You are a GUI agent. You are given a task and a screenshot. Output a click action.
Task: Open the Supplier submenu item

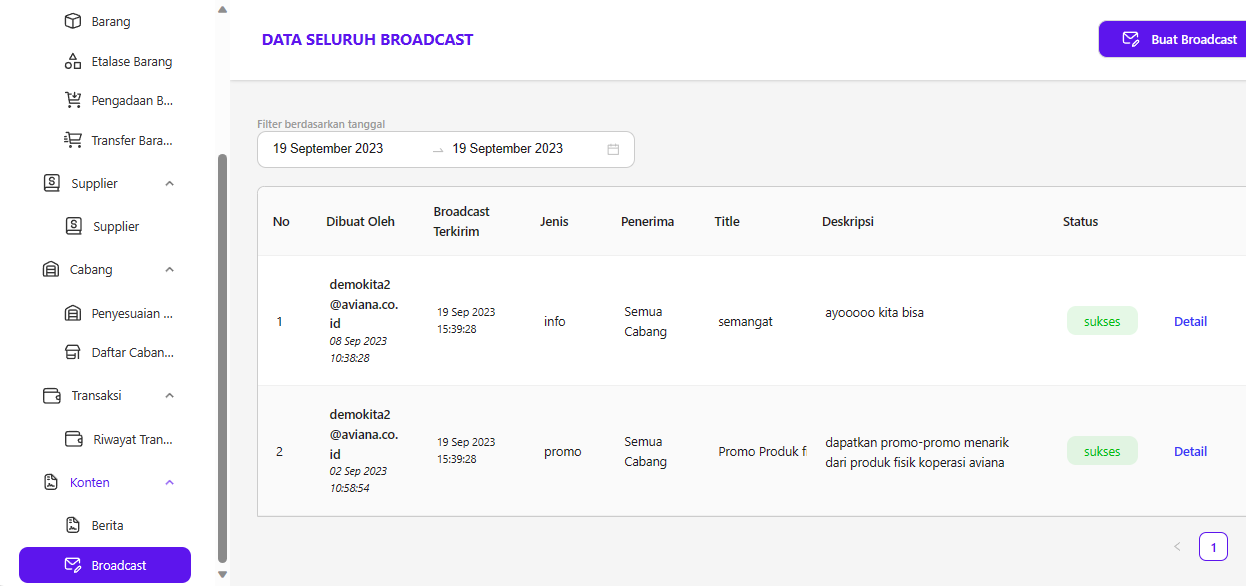(115, 227)
